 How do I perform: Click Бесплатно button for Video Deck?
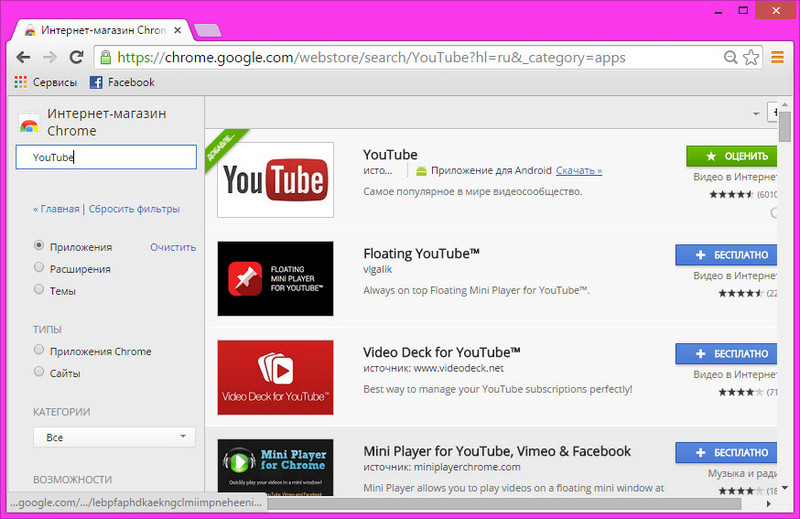(x=726, y=354)
